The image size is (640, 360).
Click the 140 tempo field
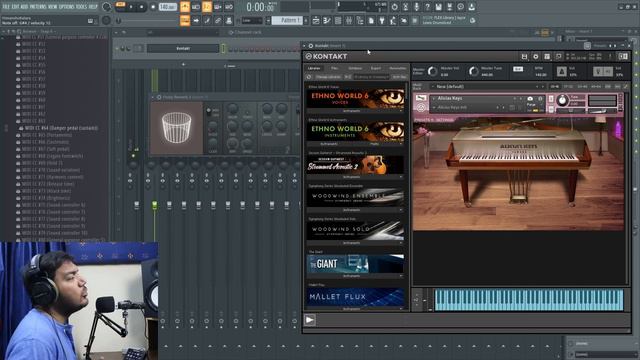click(x=167, y=7)
